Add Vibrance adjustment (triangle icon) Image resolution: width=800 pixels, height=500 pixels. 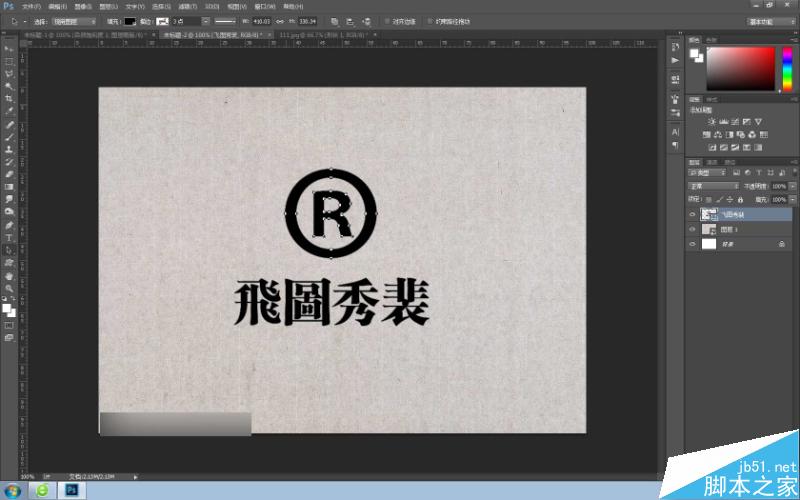pos(758,121)
